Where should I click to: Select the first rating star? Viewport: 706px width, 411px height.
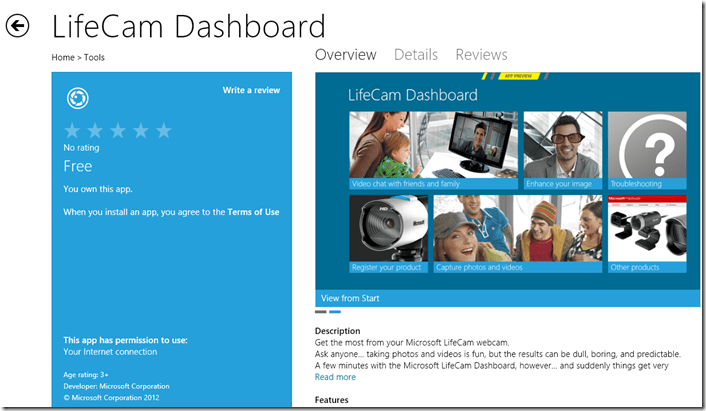pos(72,131)
